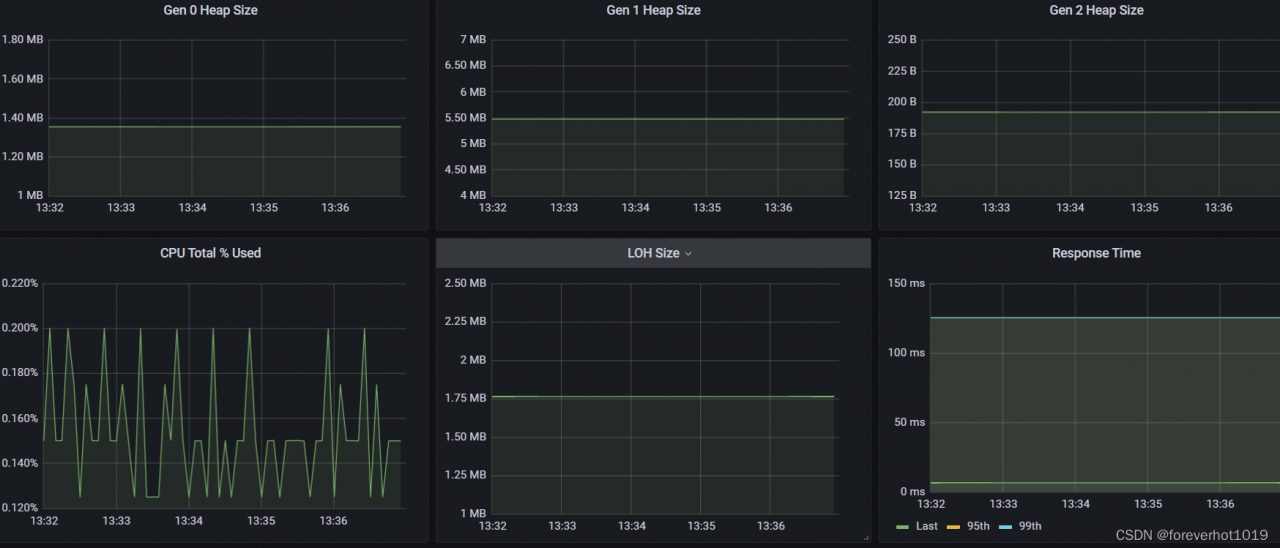Click the 1.40 MB label on Gen 0 axis
Screen dimensions: 1280x548
22,118
